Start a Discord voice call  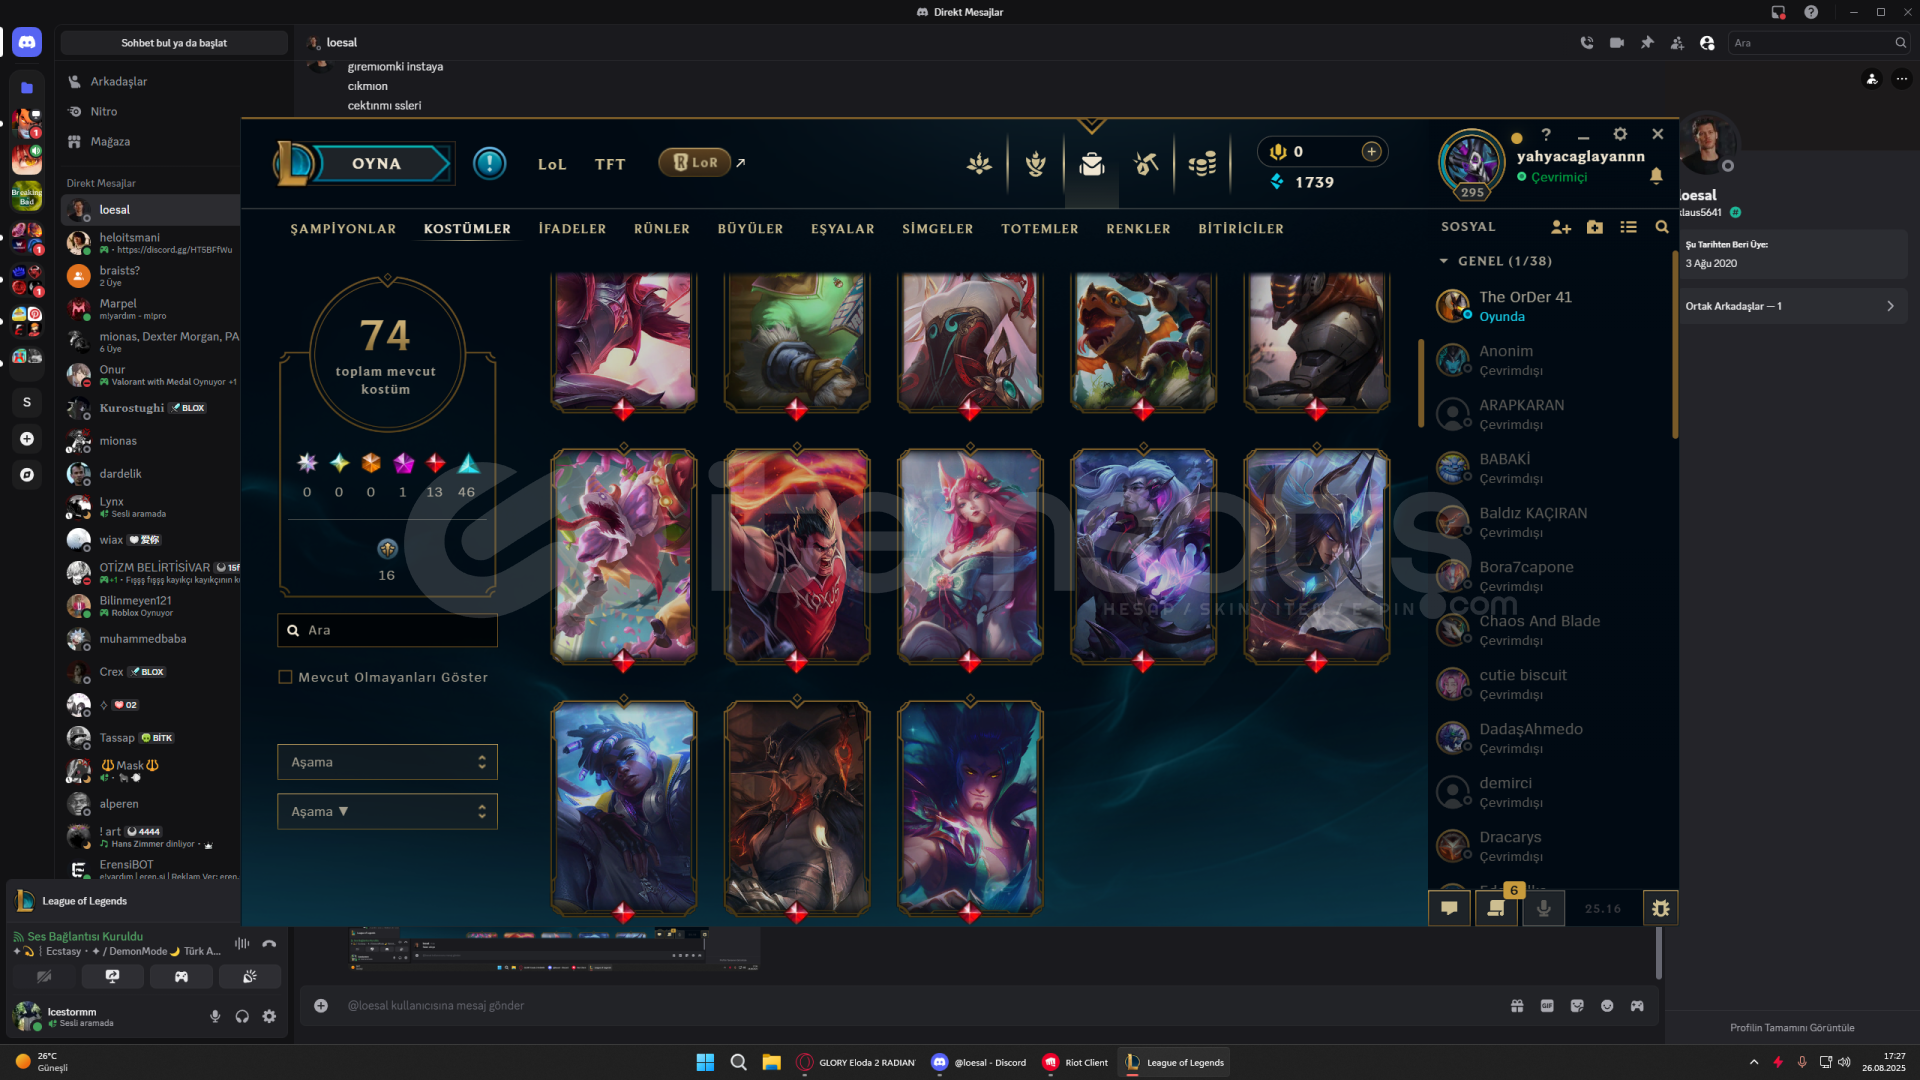[1587, 43]
